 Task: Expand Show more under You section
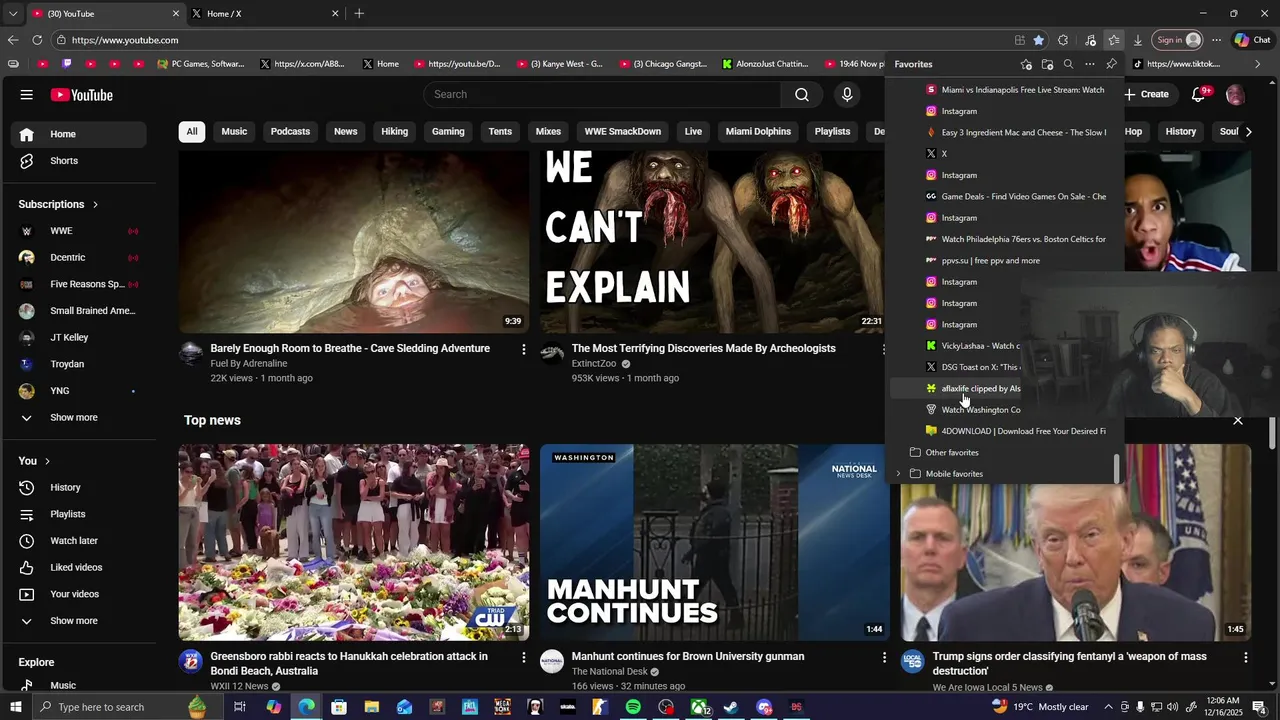(x=73, y=621)
